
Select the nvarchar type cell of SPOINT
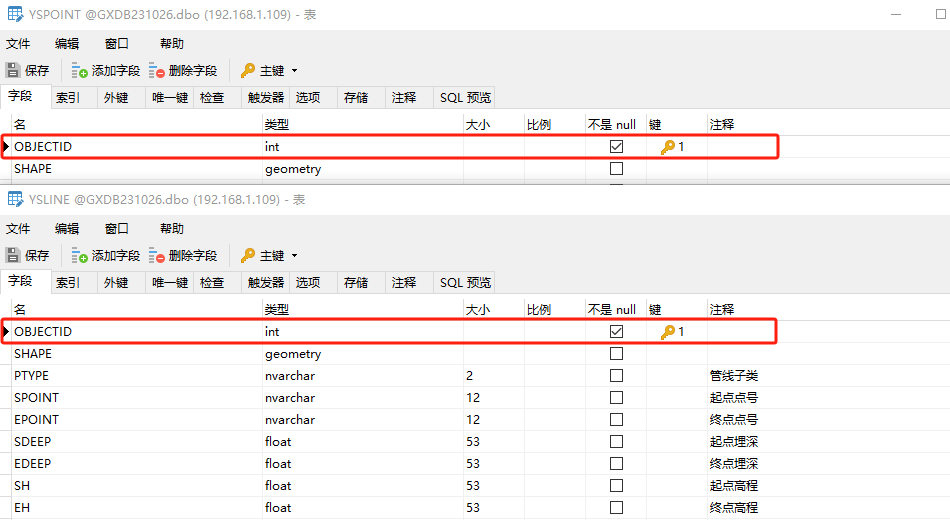click(290, 398)
